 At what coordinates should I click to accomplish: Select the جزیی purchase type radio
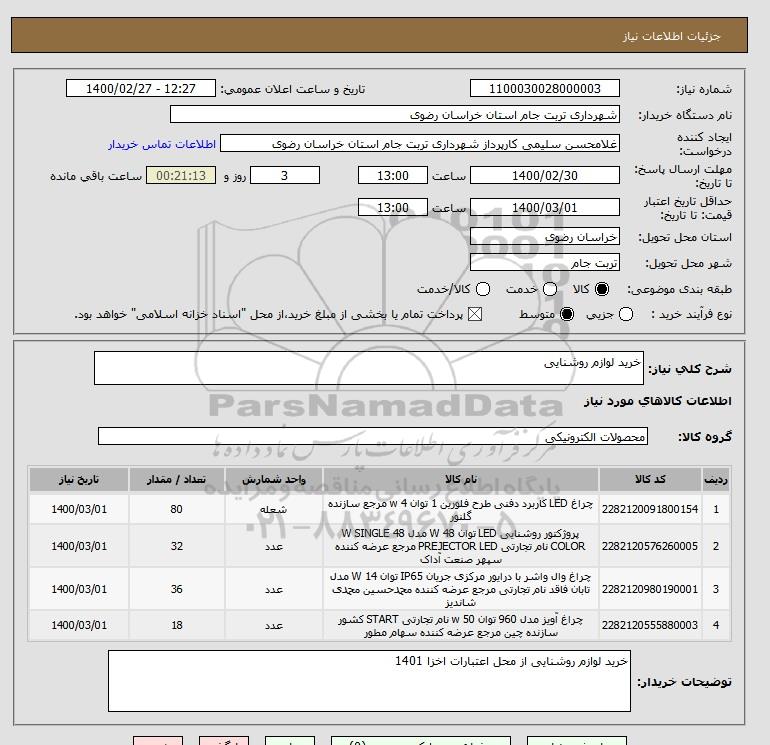tap(626, 314)
